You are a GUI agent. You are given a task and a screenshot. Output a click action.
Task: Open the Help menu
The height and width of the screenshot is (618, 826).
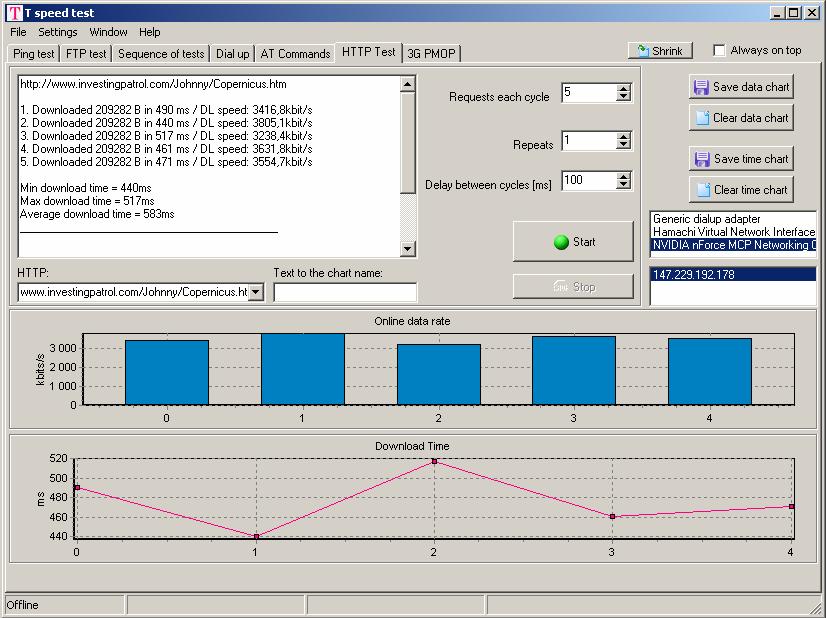tap(150, 32)
